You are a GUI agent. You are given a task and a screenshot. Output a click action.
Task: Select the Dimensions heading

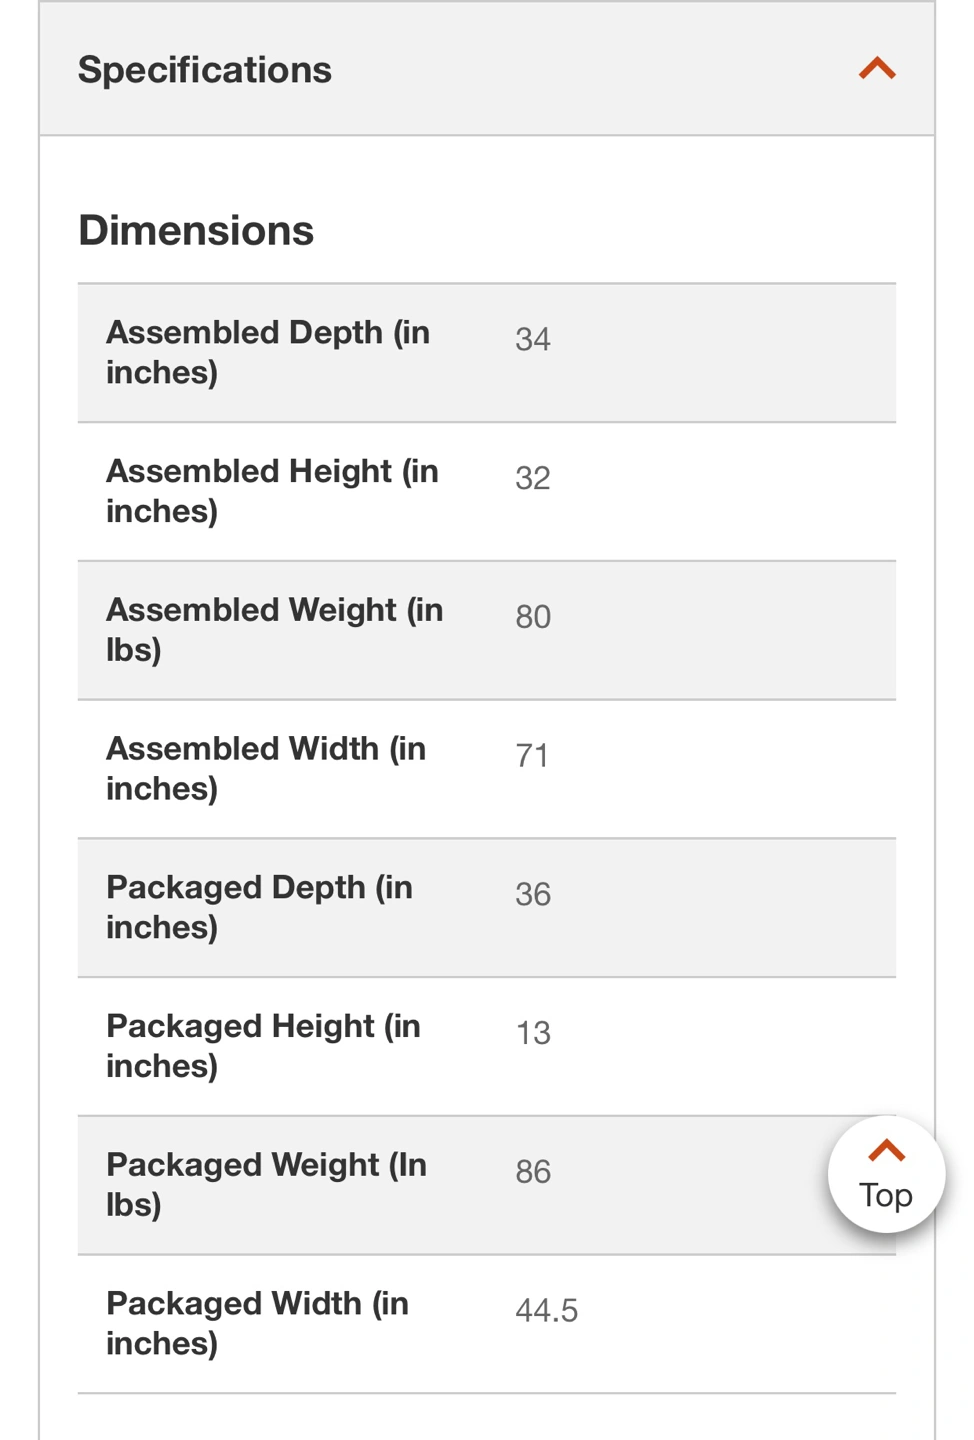click(196, 231)
